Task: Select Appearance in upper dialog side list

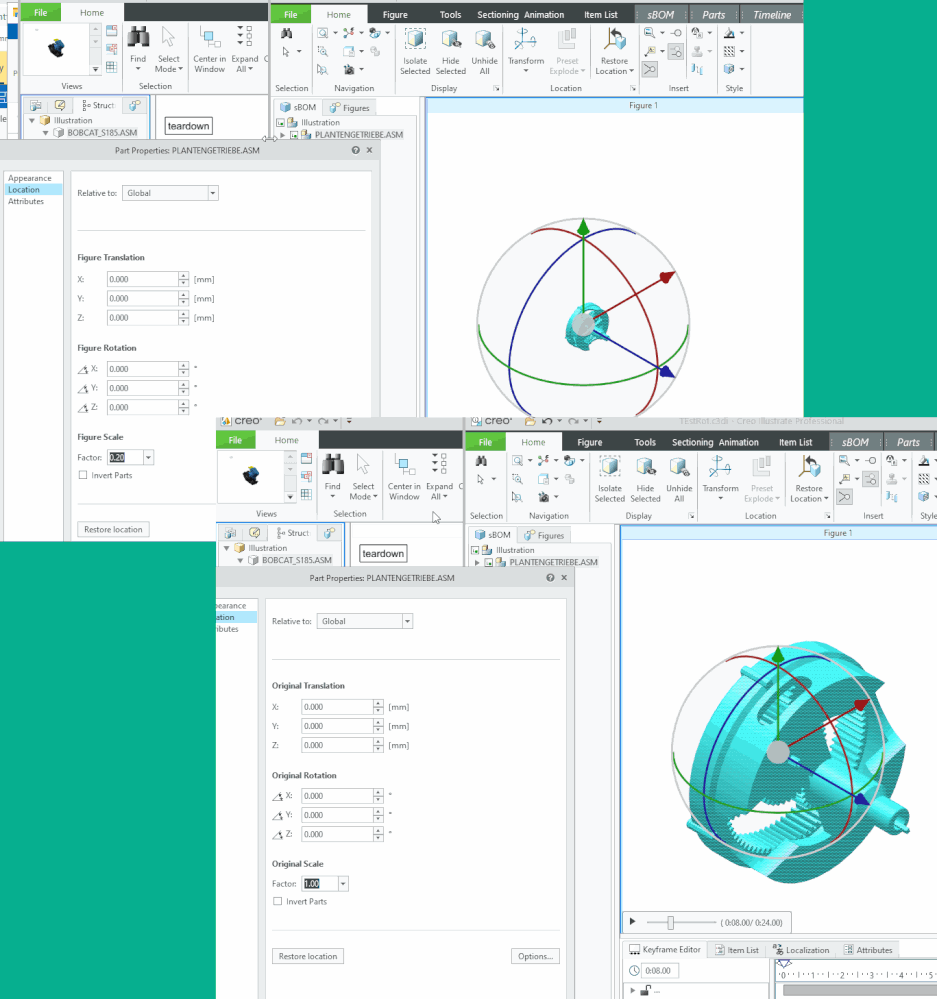Action: (30, 178)
